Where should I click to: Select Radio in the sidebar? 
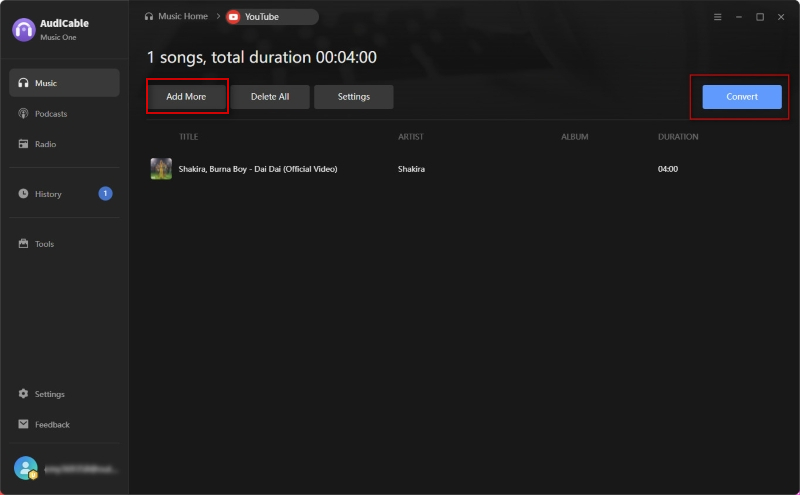64,144
